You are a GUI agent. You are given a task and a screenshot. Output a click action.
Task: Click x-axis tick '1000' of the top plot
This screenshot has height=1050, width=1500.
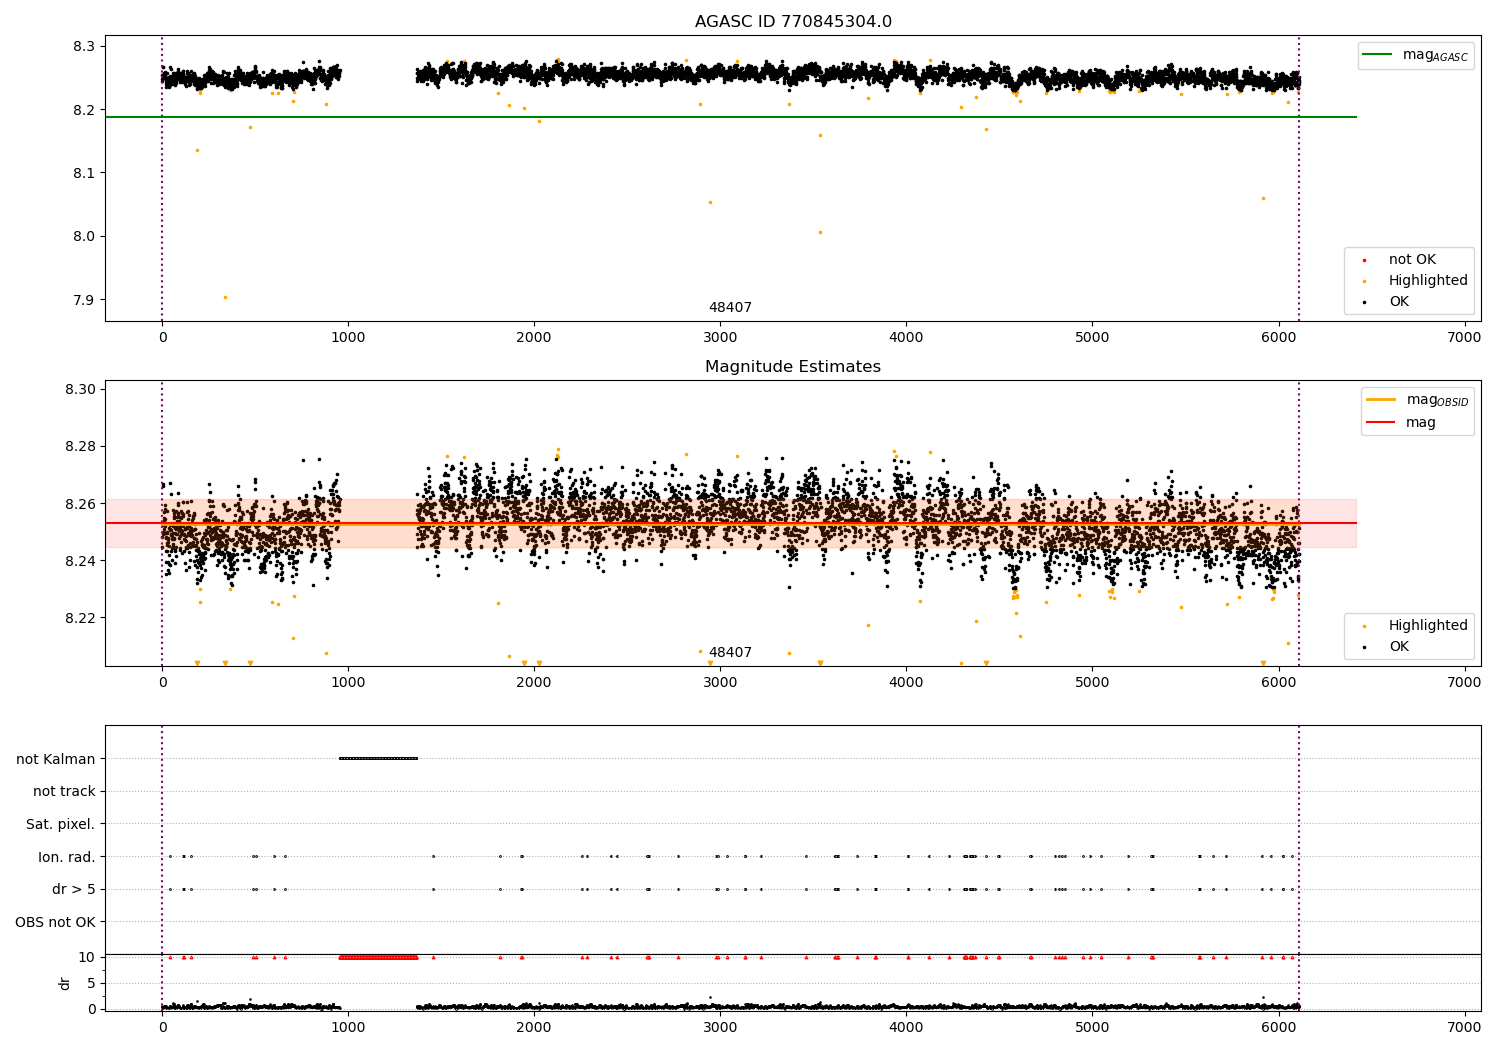click(x=348, y=337)
